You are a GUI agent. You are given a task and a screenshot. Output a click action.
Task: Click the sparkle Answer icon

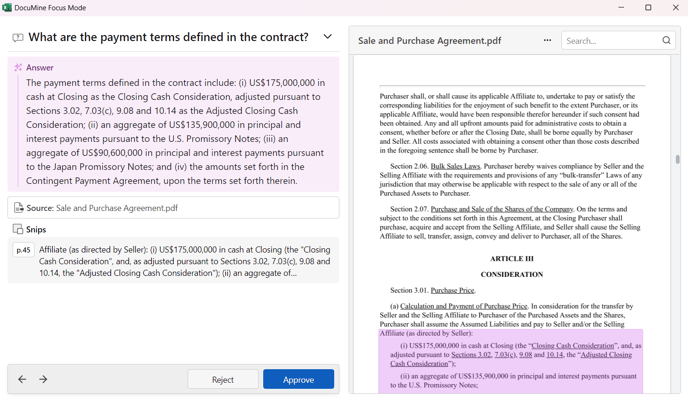(18, 68)
